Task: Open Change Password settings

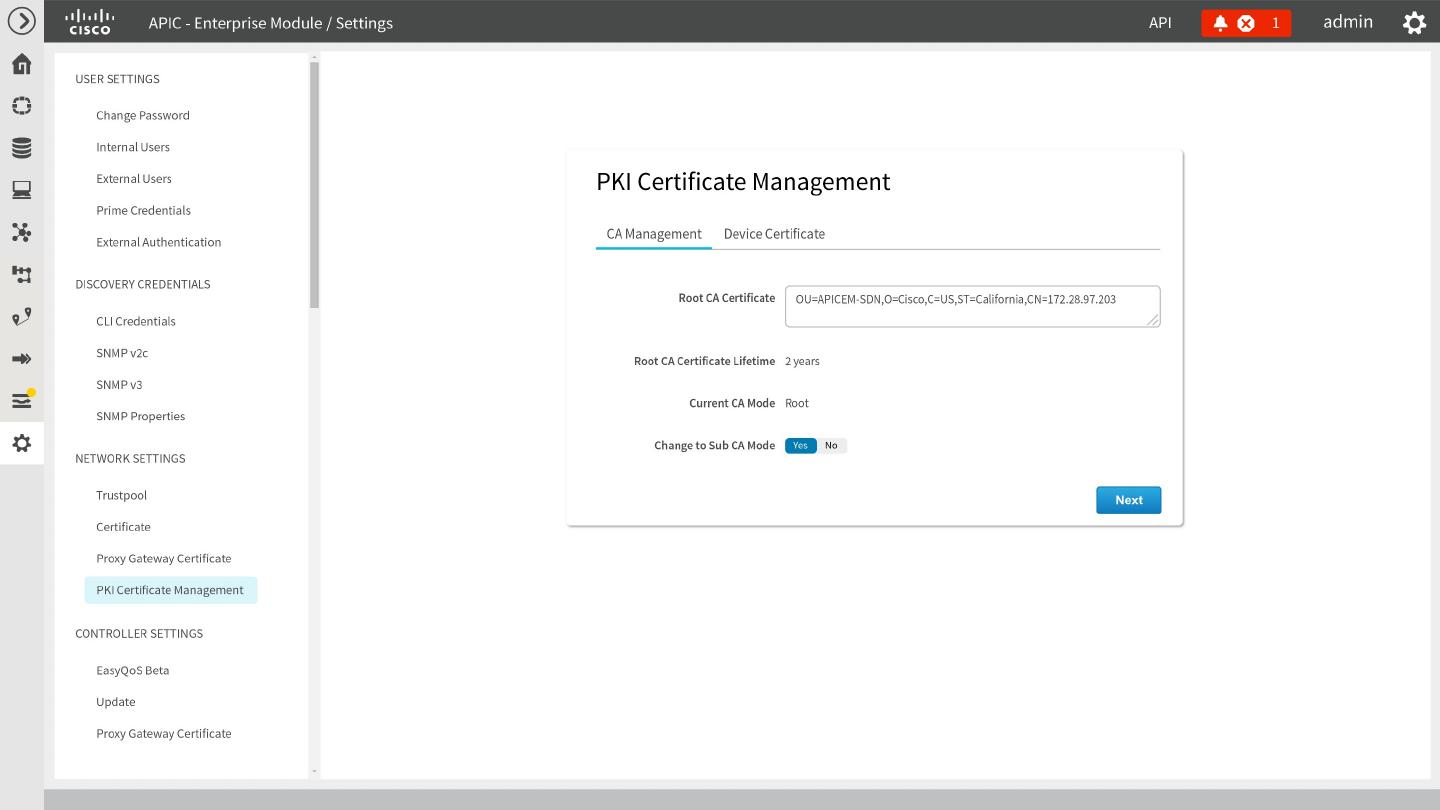Action: click(x=143, y=115)
